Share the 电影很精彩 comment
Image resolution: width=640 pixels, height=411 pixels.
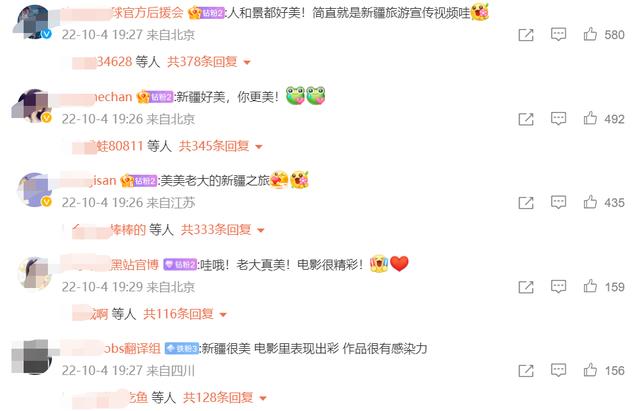coord(526,287)
